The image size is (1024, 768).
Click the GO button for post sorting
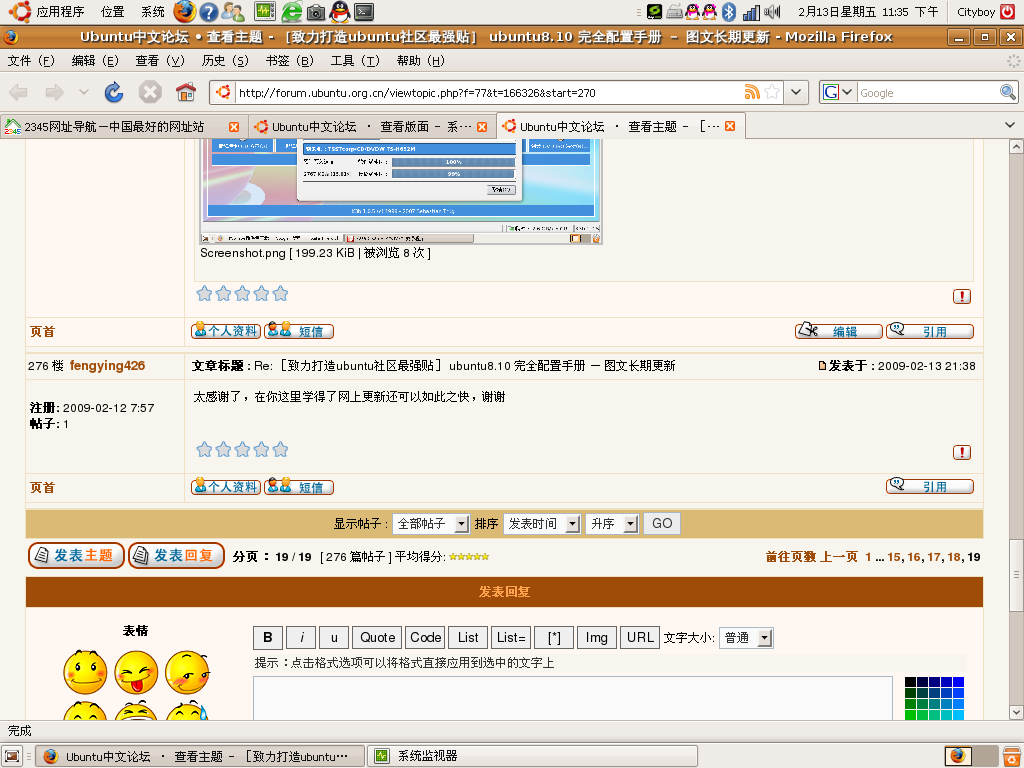pyautogui.click(x=662, y=523)
